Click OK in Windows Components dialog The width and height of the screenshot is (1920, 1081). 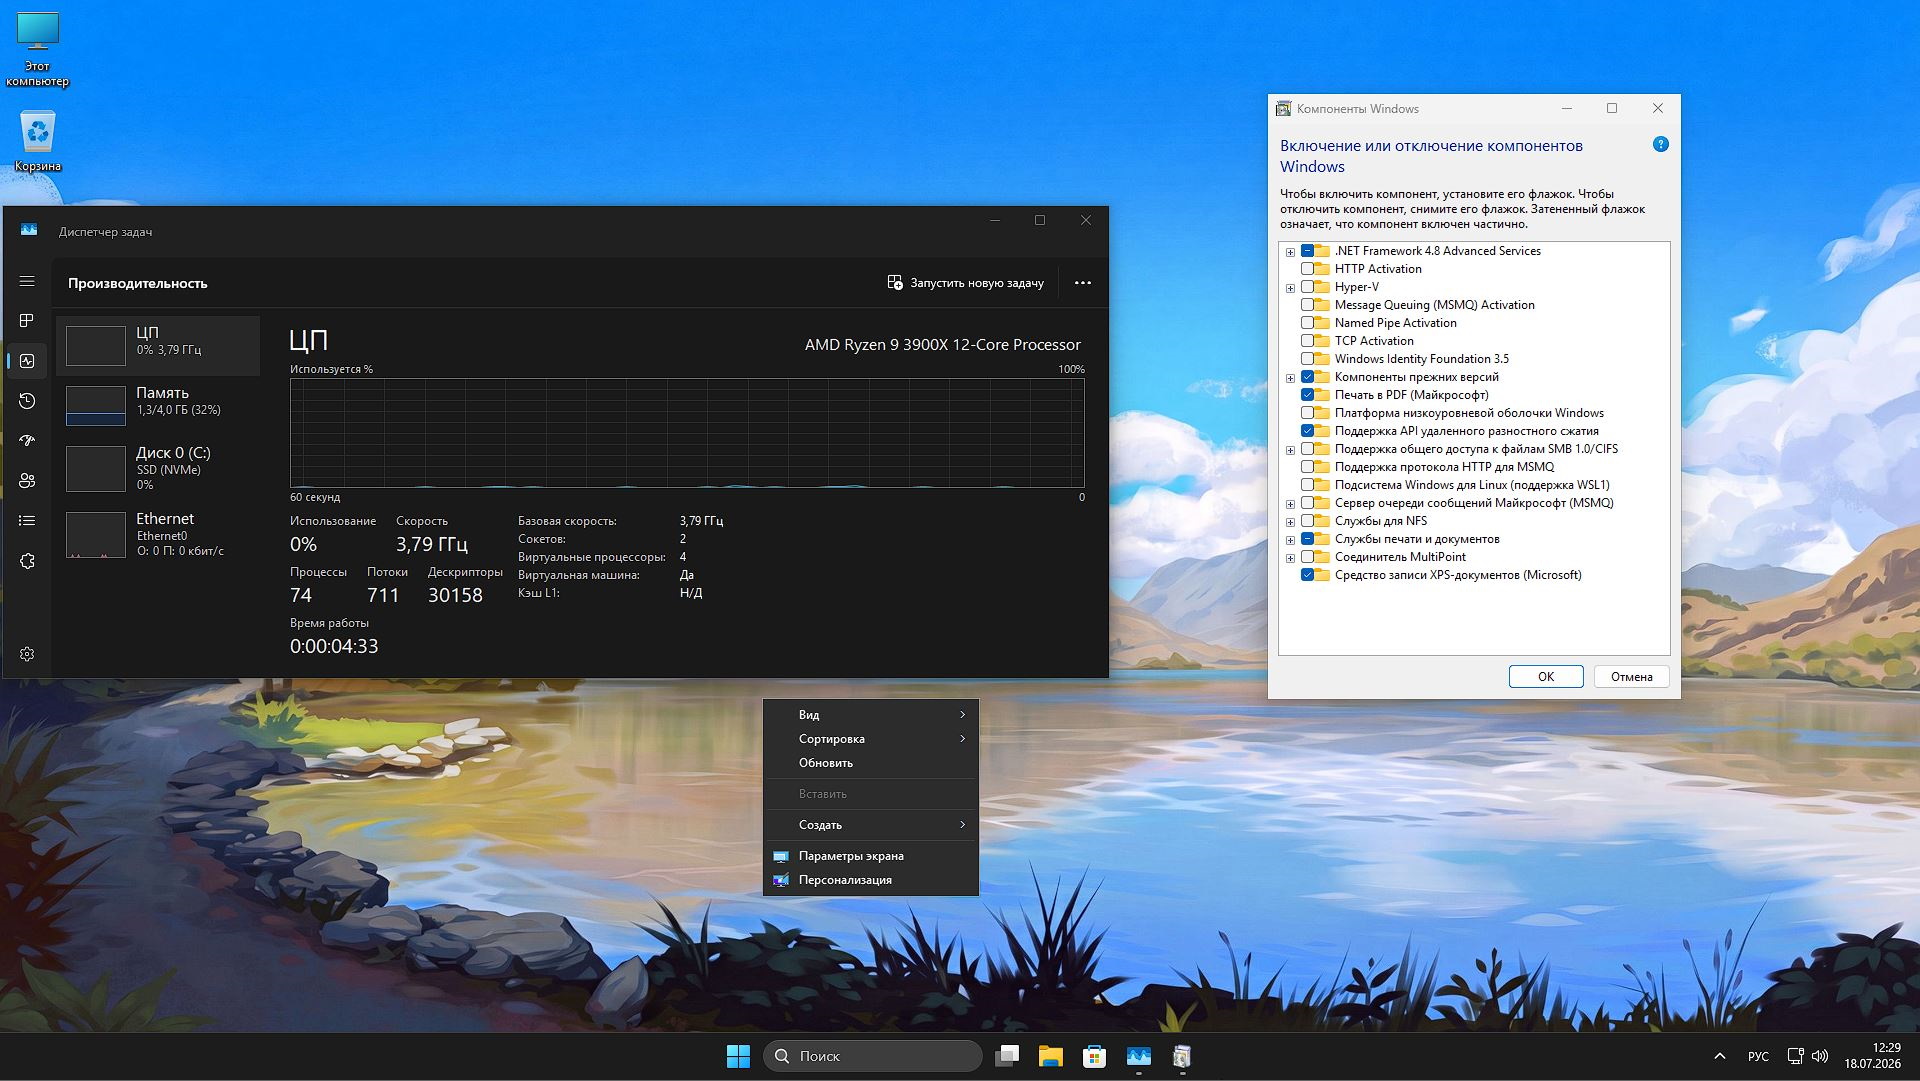coord(1546,677)
